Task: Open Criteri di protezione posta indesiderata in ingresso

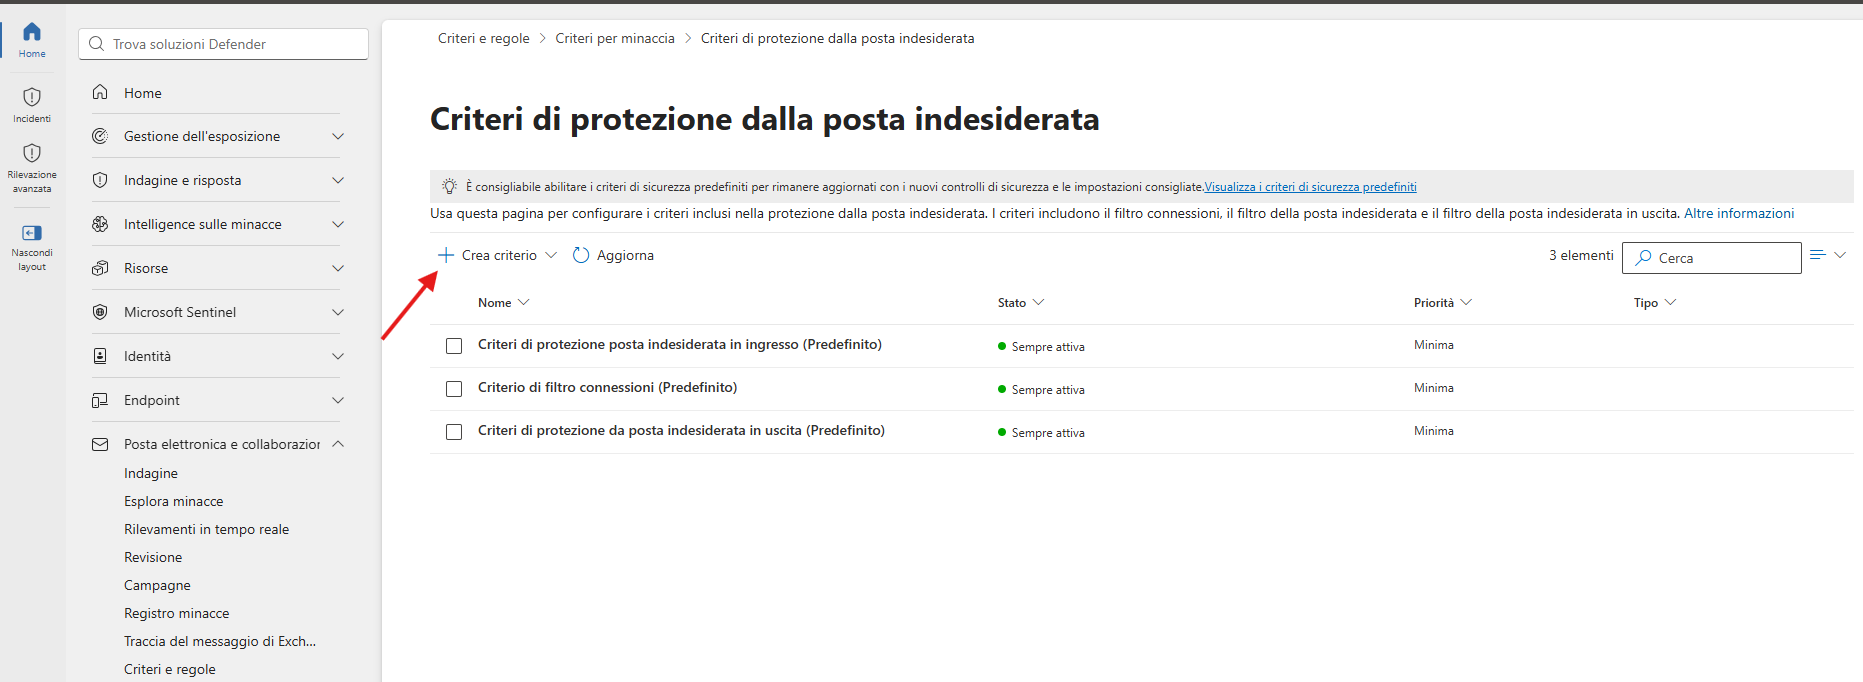Action: click(680, 344)
